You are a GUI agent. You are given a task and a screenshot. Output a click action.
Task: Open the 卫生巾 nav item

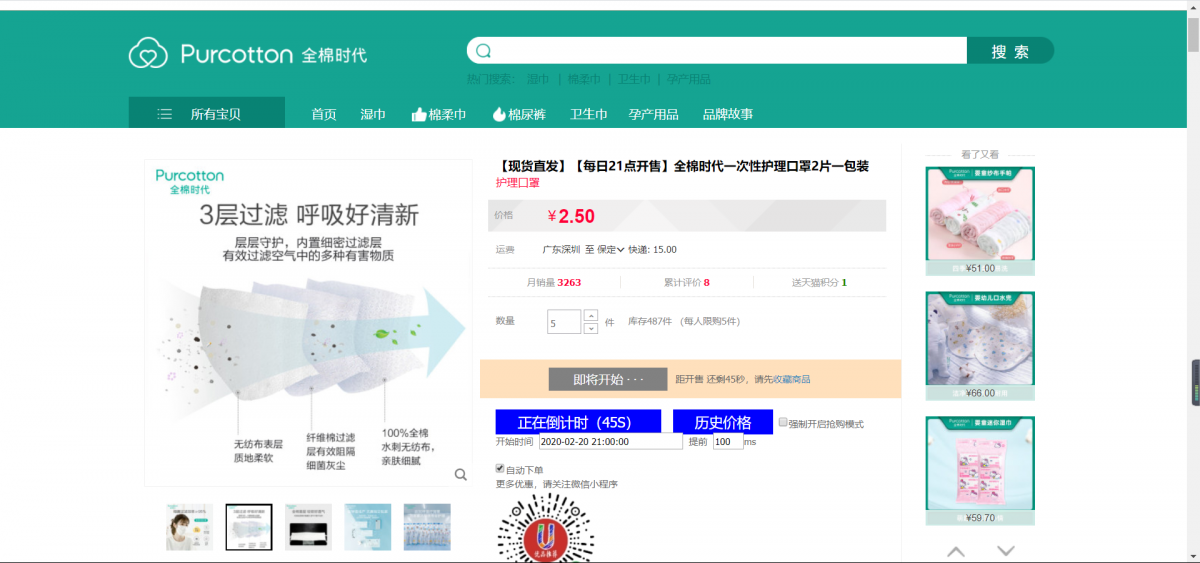(x=589, y=114)
